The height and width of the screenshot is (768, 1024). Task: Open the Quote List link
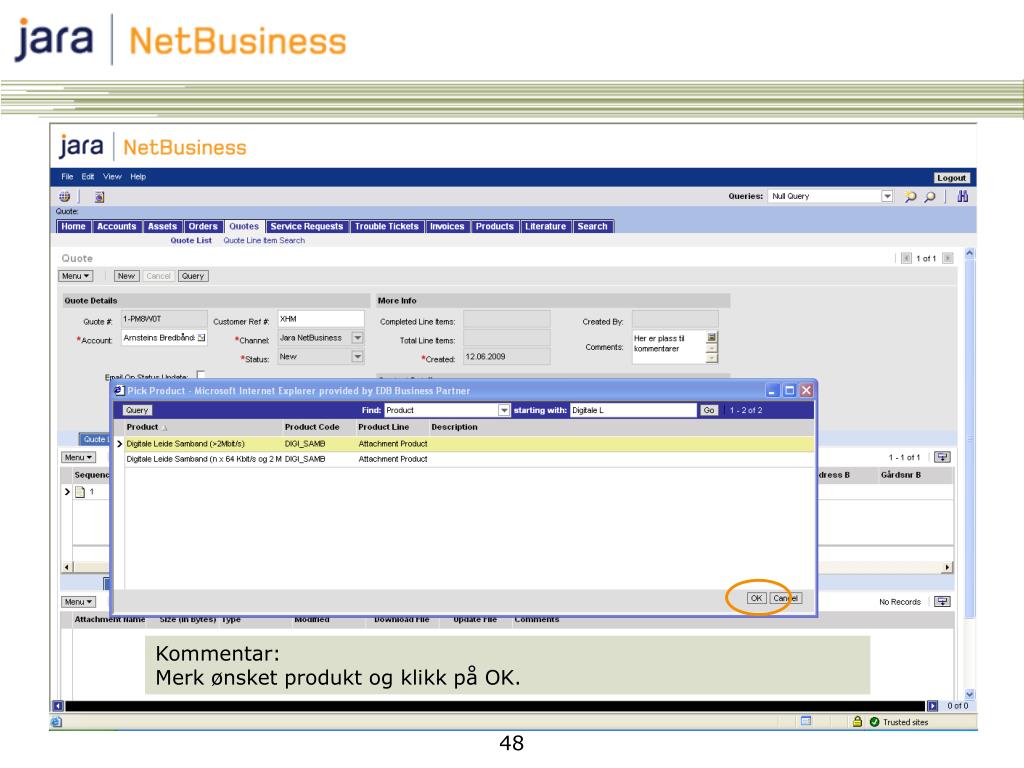click(191, 240)
